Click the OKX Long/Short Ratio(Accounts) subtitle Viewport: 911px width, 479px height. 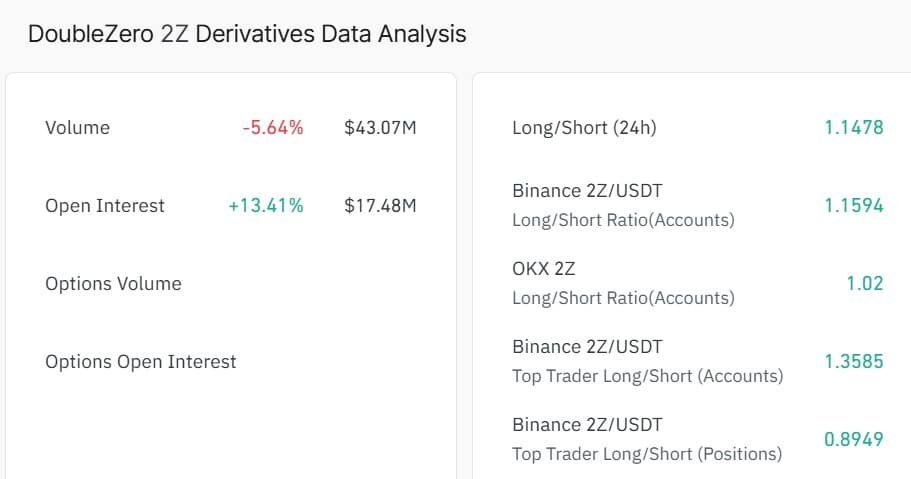pyautogui.click(x=623, y=298)
